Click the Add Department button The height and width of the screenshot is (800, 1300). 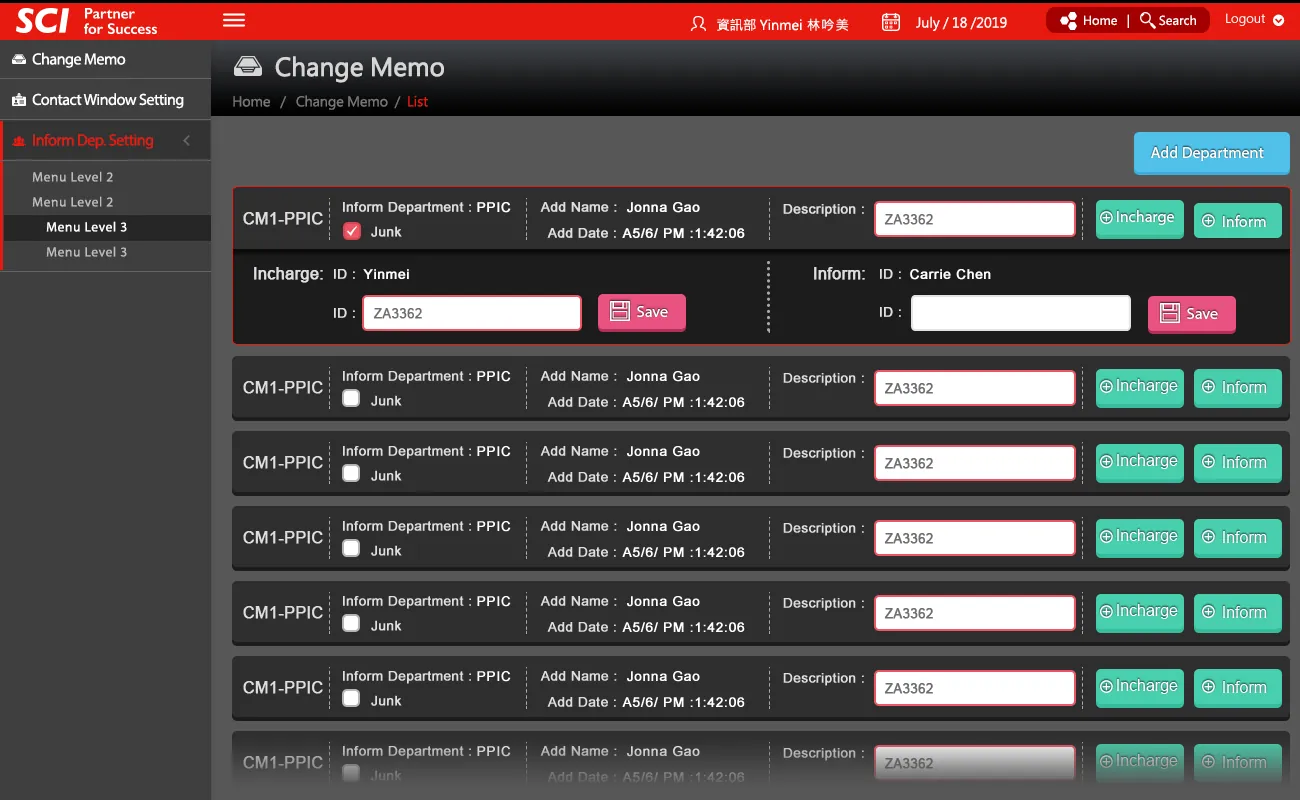click(1211, 153)
